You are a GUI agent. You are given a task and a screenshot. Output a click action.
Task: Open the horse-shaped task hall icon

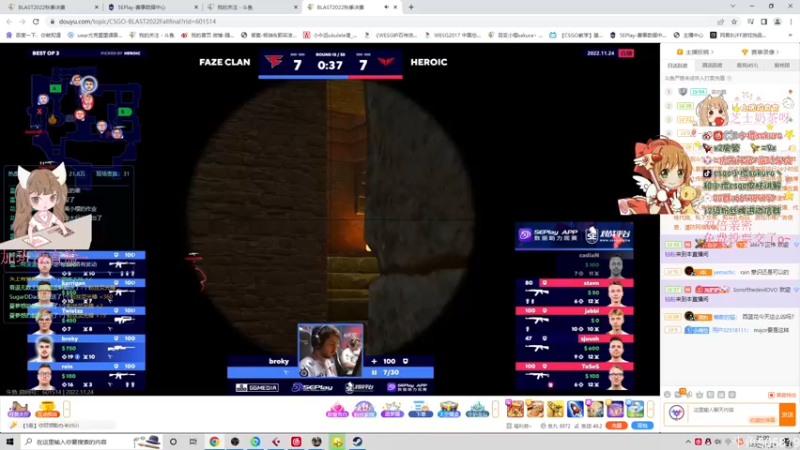pyautogui.click(x=18, y=409)
